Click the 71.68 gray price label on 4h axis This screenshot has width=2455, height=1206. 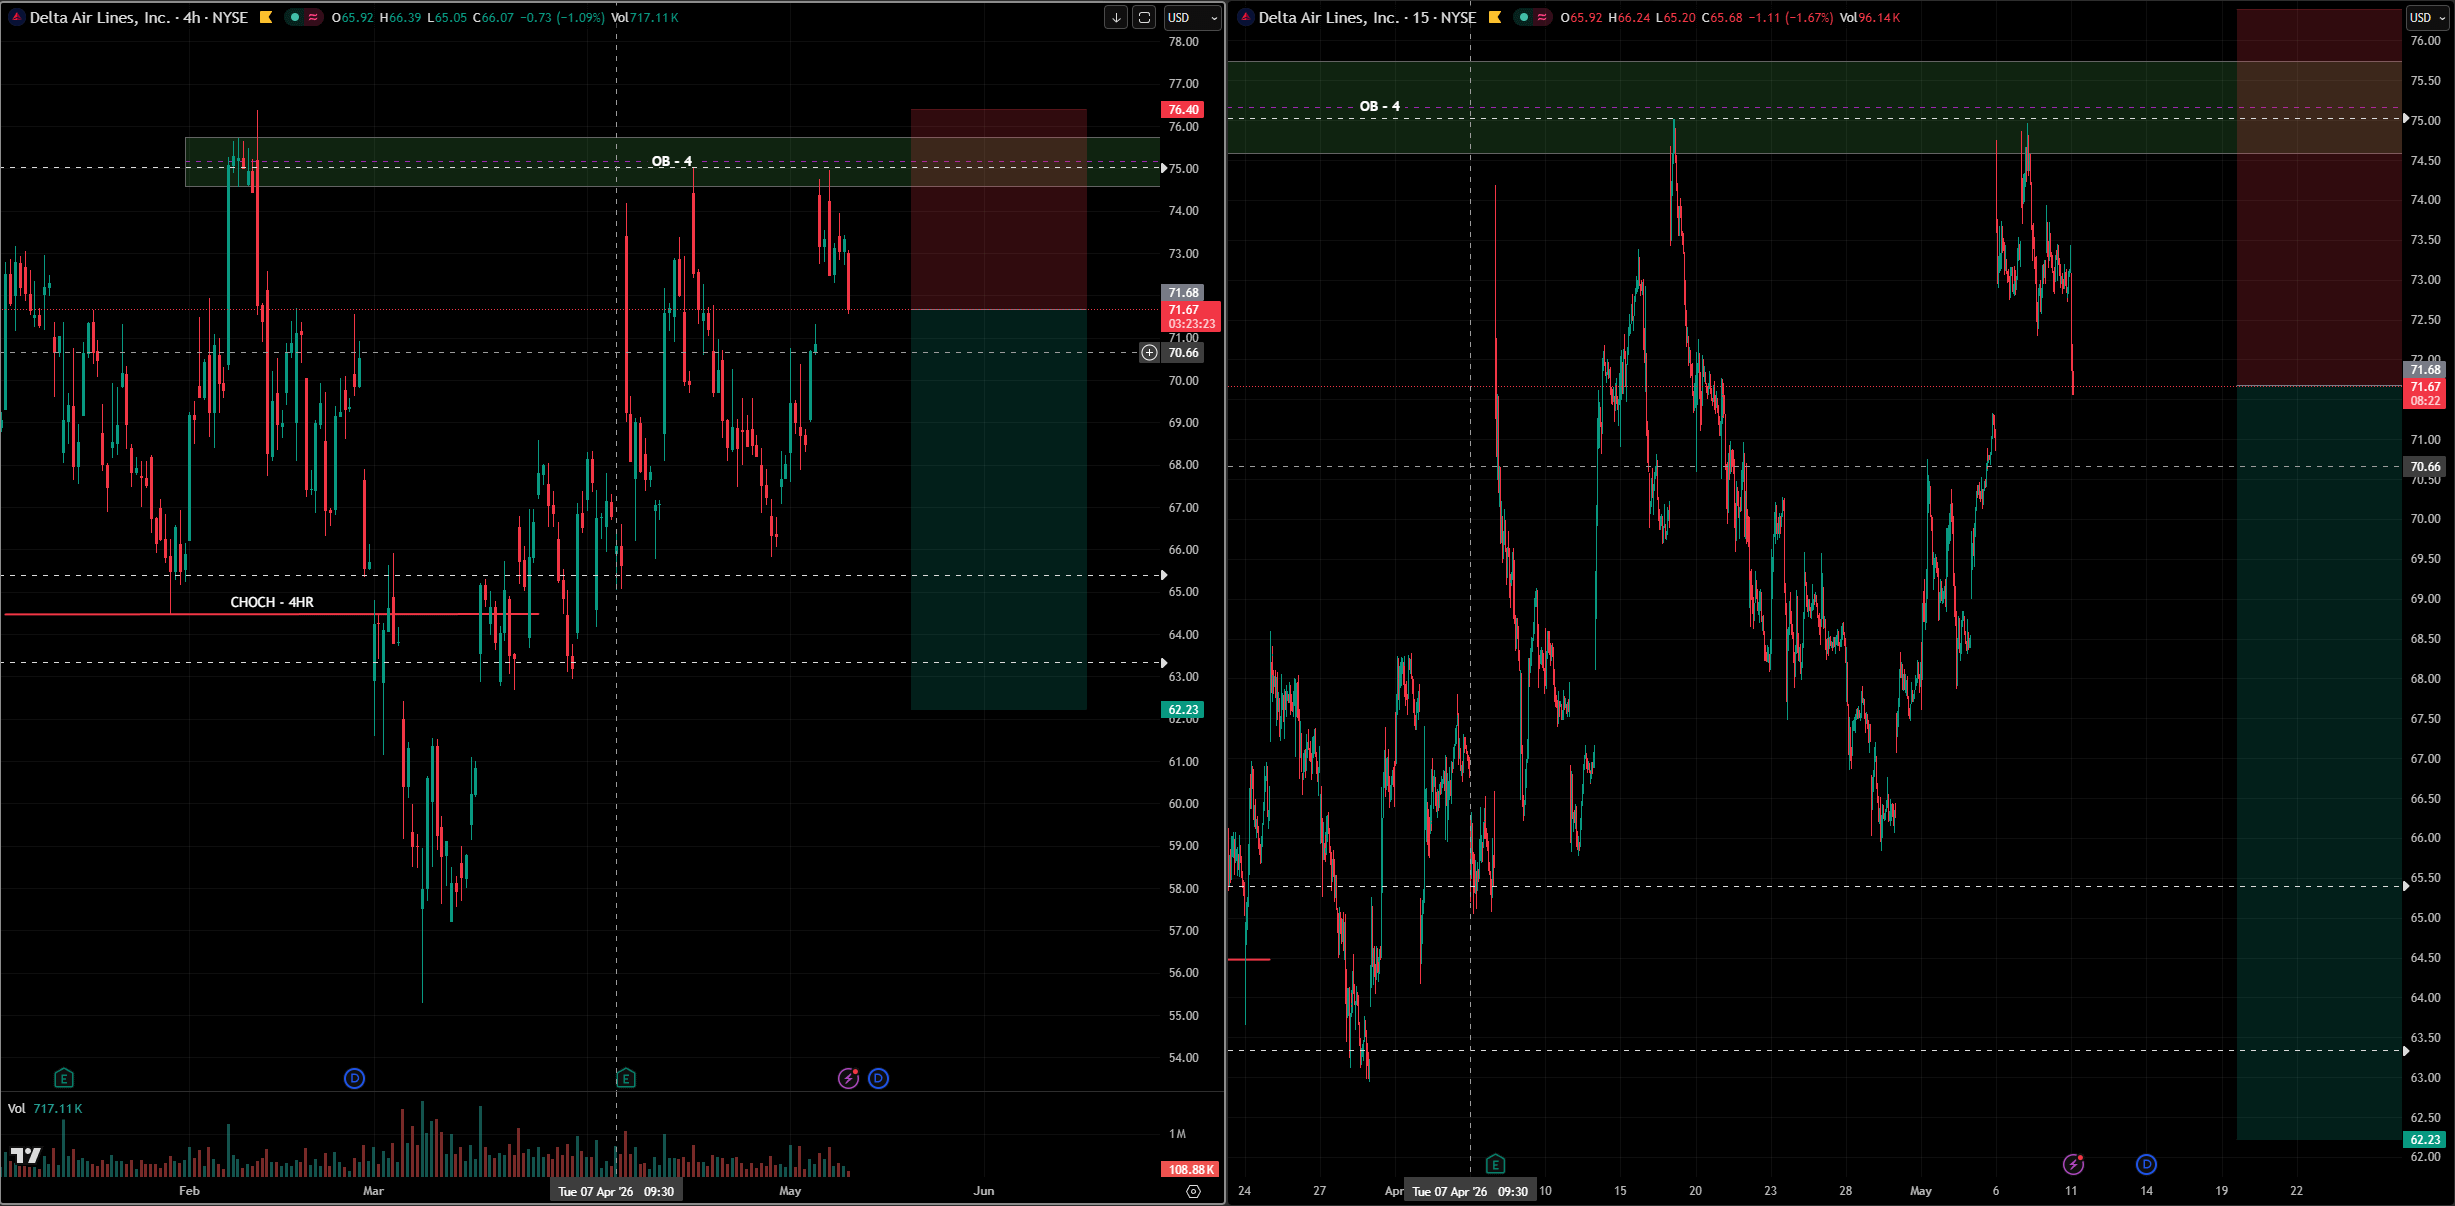click(1183, 293)
